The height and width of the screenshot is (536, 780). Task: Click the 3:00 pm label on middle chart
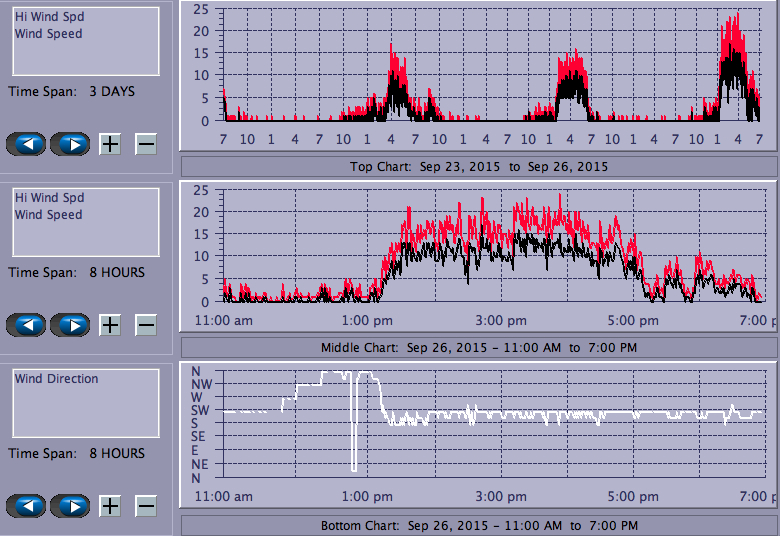(x=500, y=321)
